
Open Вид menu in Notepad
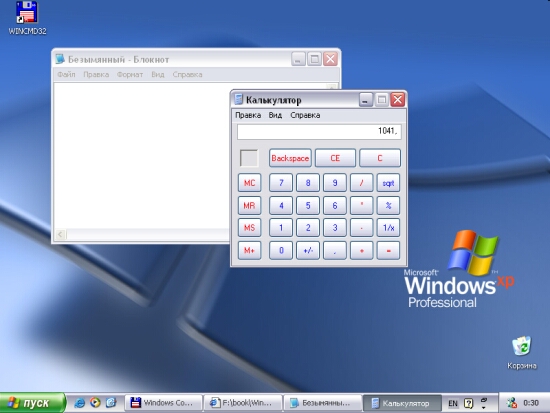coord(158,74)
